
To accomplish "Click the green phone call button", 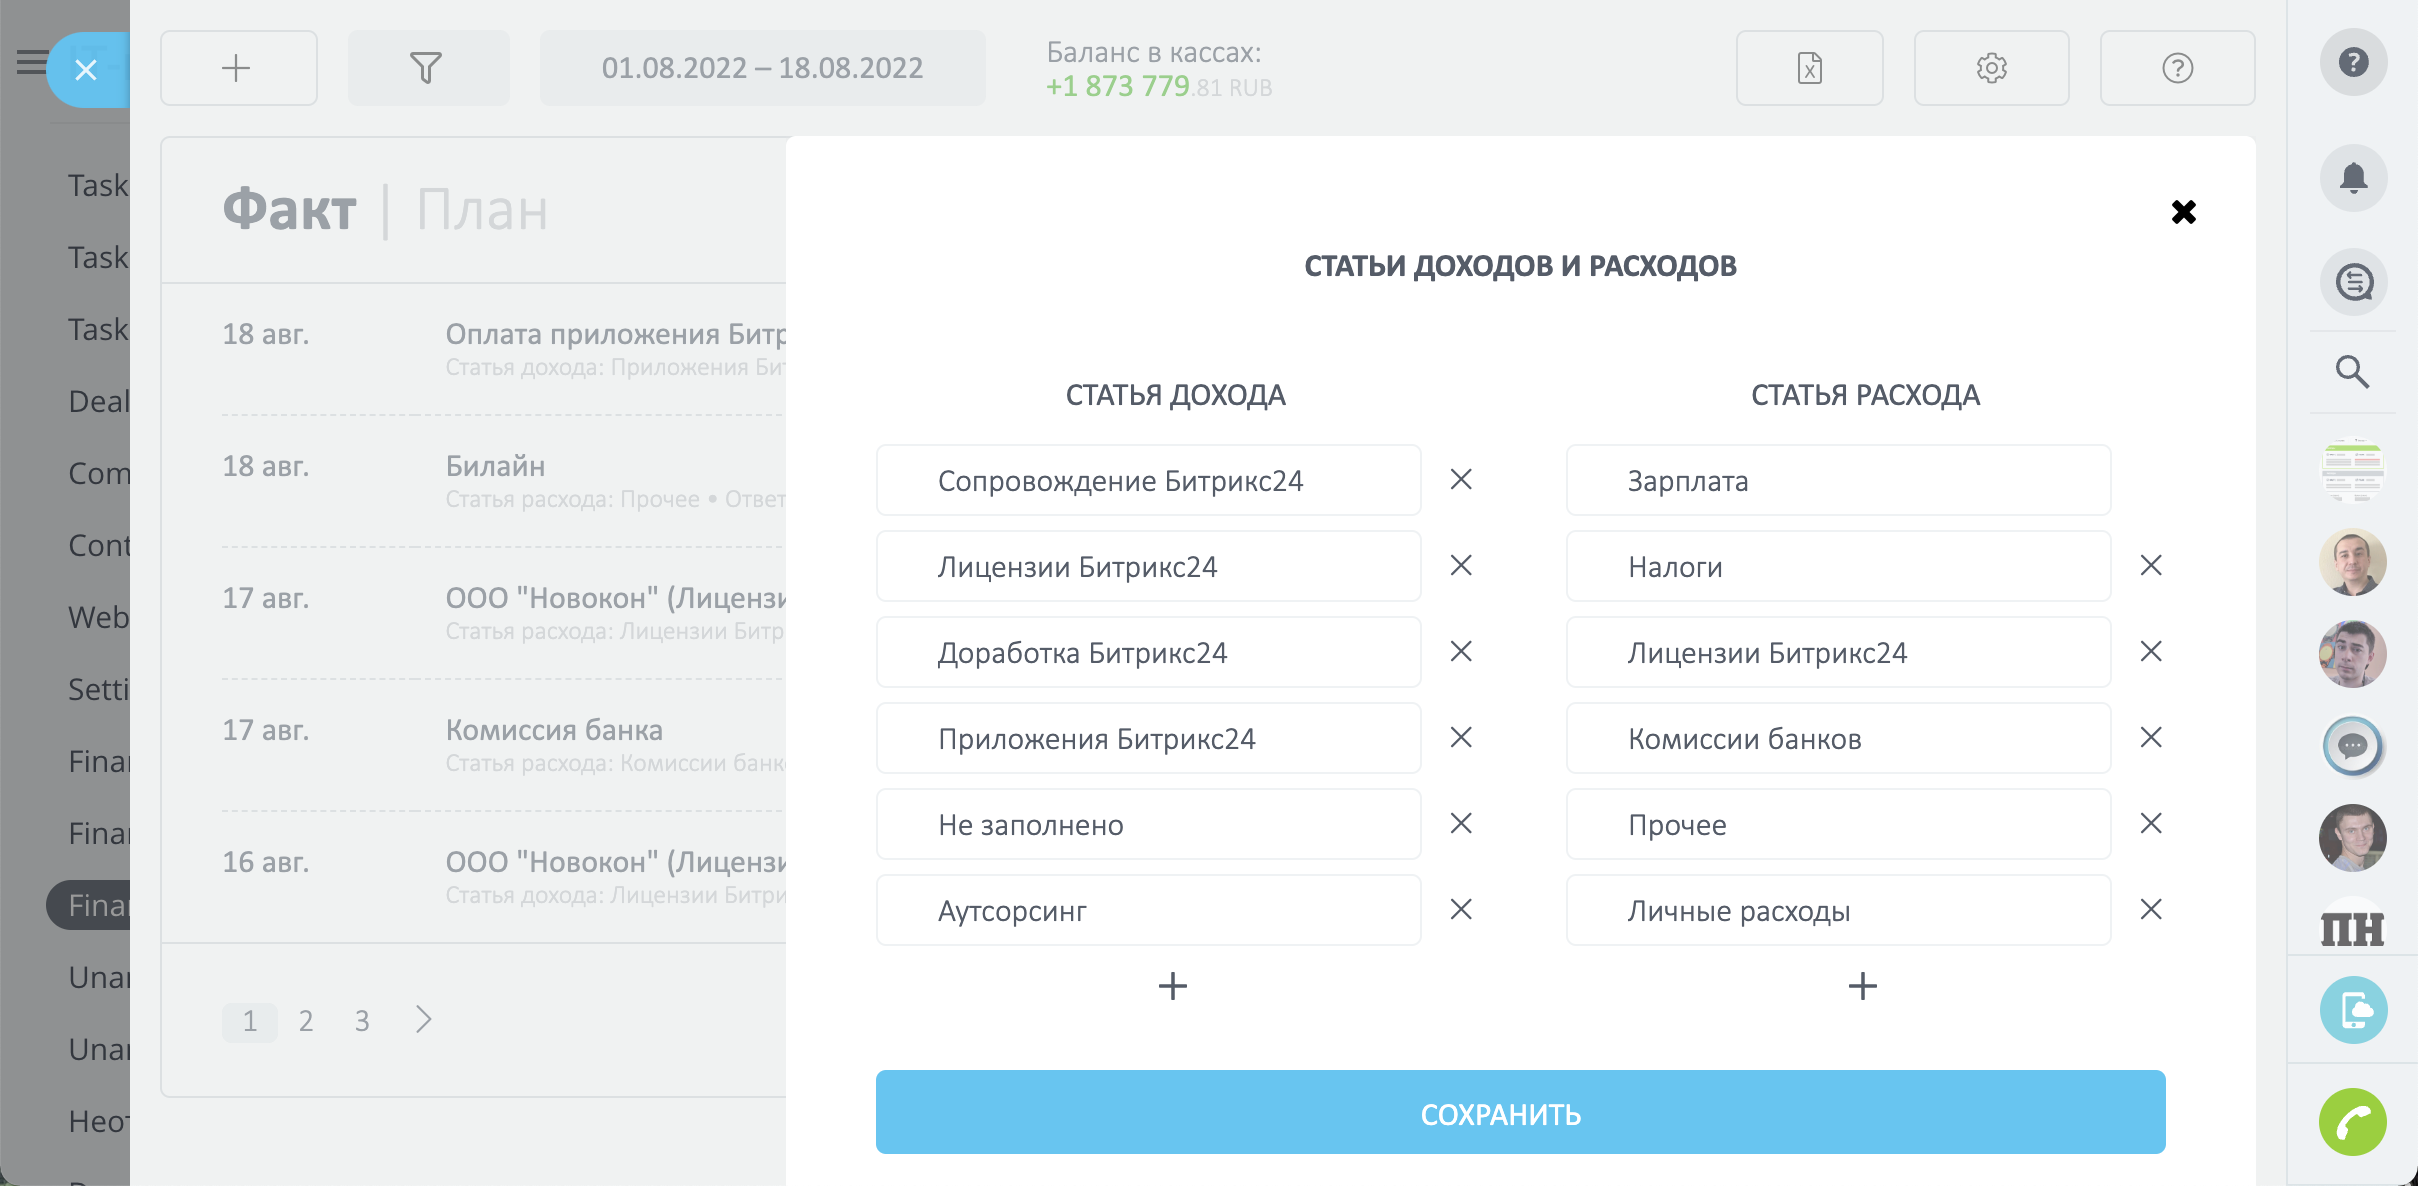I will pos(2352,1122).
